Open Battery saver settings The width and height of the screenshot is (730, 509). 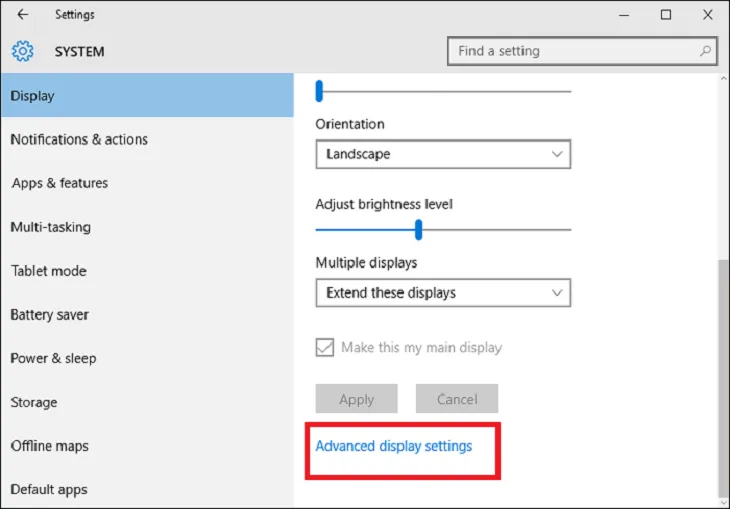[50, 315]
